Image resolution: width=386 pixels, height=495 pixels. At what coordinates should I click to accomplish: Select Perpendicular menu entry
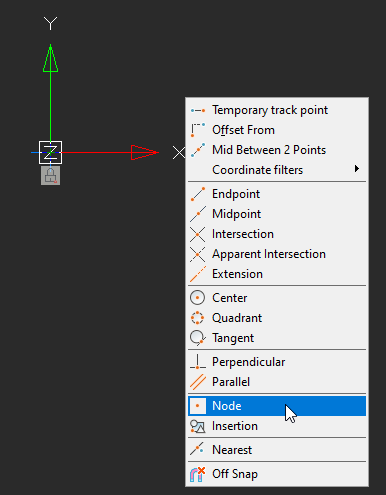pyautogui.click(x=277, y=362)
